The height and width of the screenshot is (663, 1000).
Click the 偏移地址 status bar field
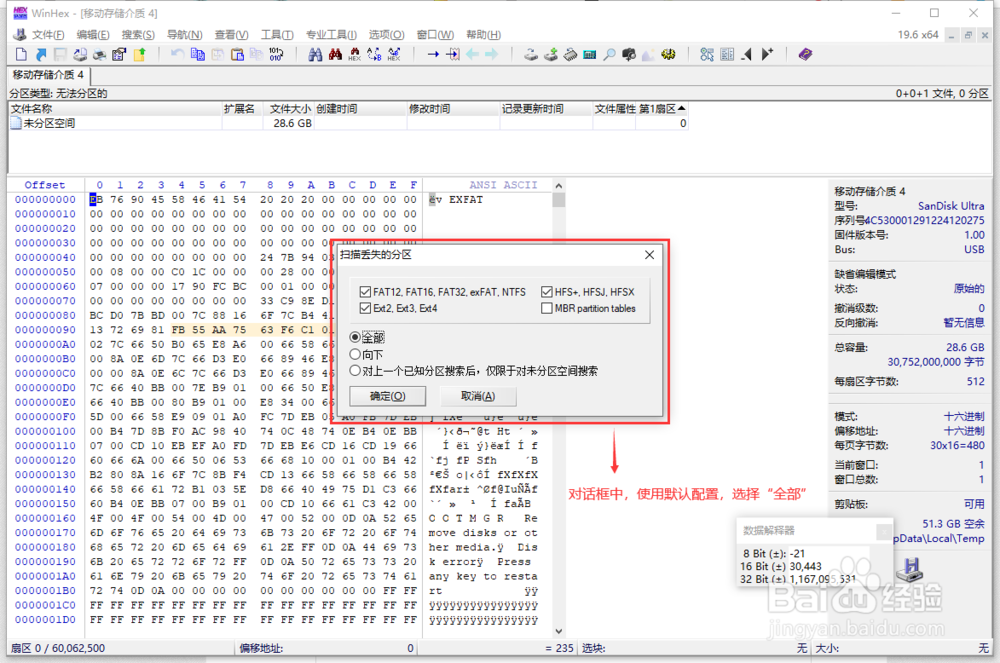tap(327, 648)
